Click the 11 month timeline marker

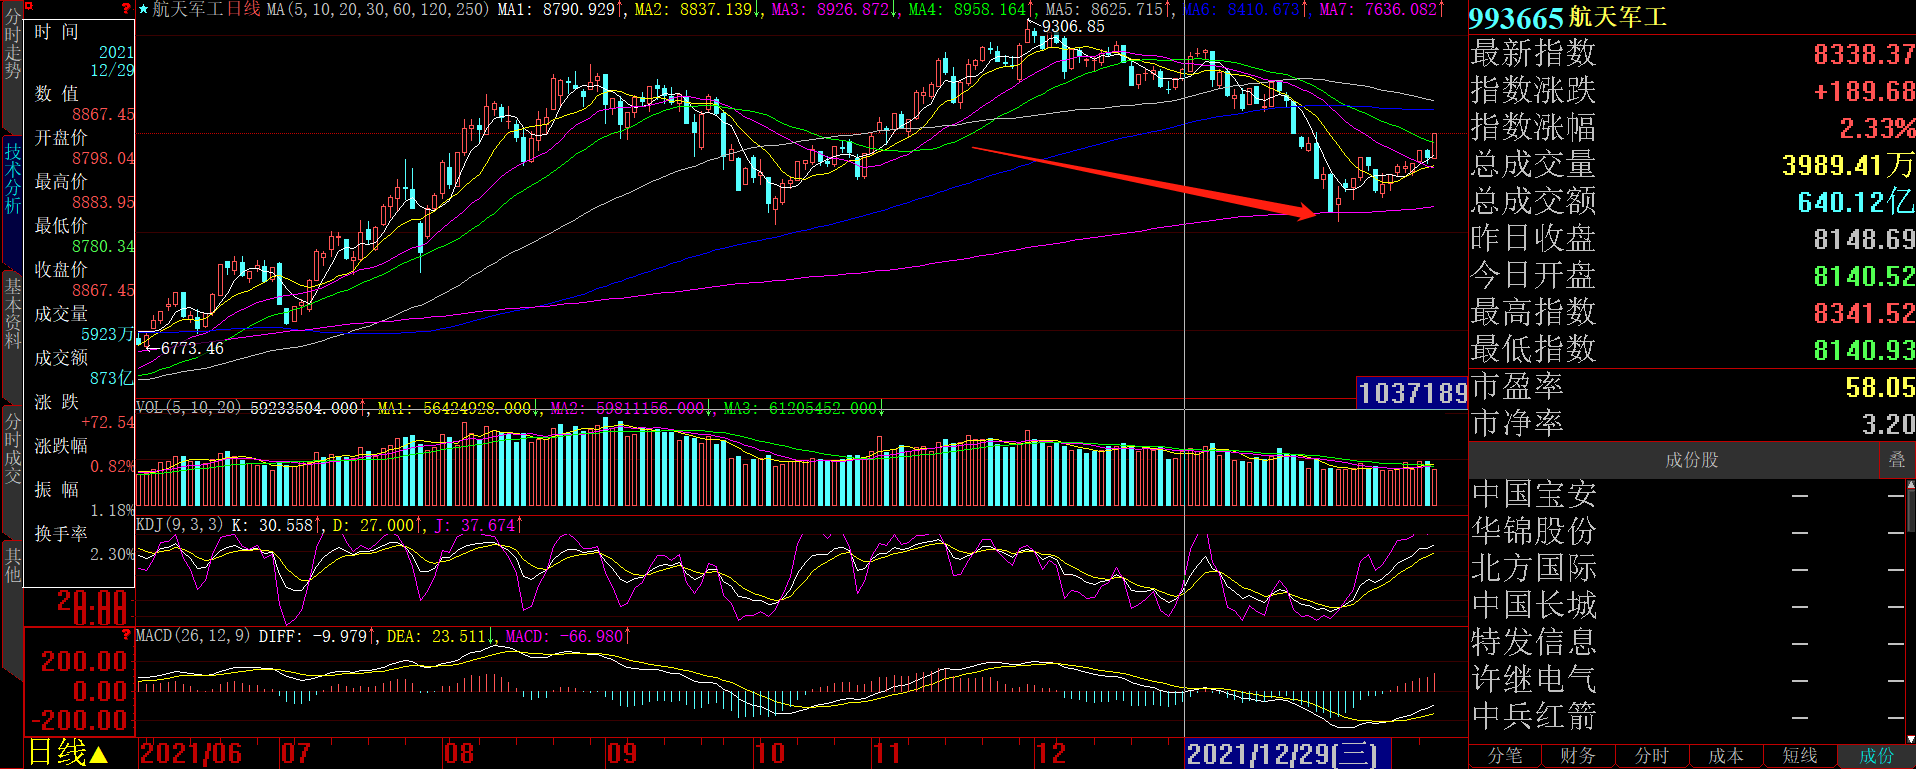pos(887,754)
